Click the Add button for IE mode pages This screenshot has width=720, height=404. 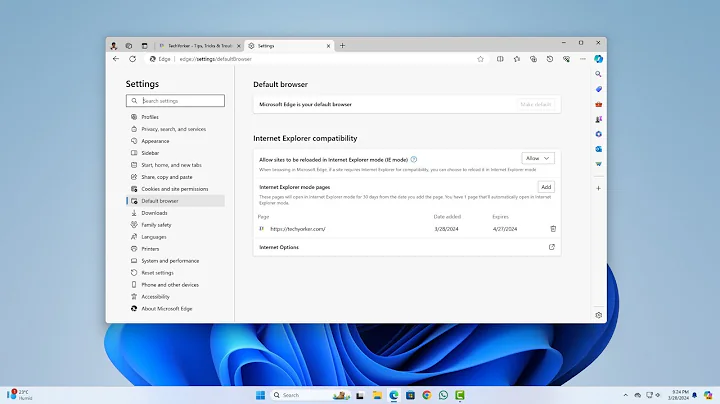coord(546,187)
